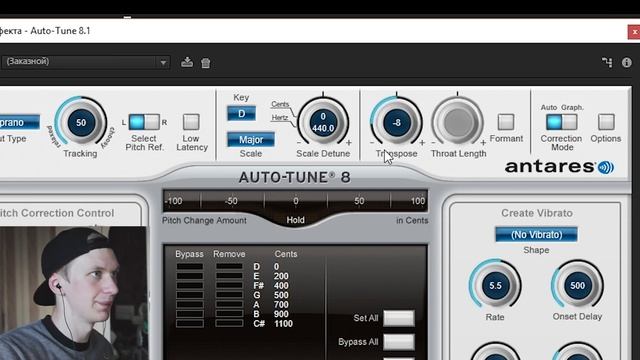
Task: Click the Auto-Tune 8.1 window title
Action: (60, 31)
